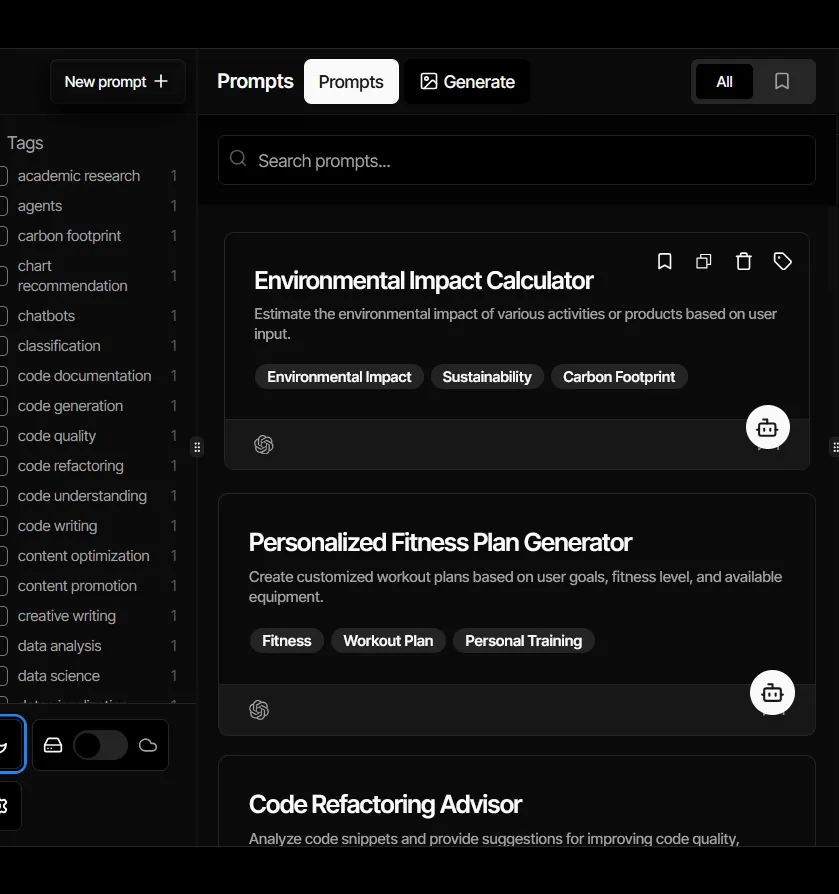
Task: Switch to the Generate tab
Action: click(x=467, y=82)
